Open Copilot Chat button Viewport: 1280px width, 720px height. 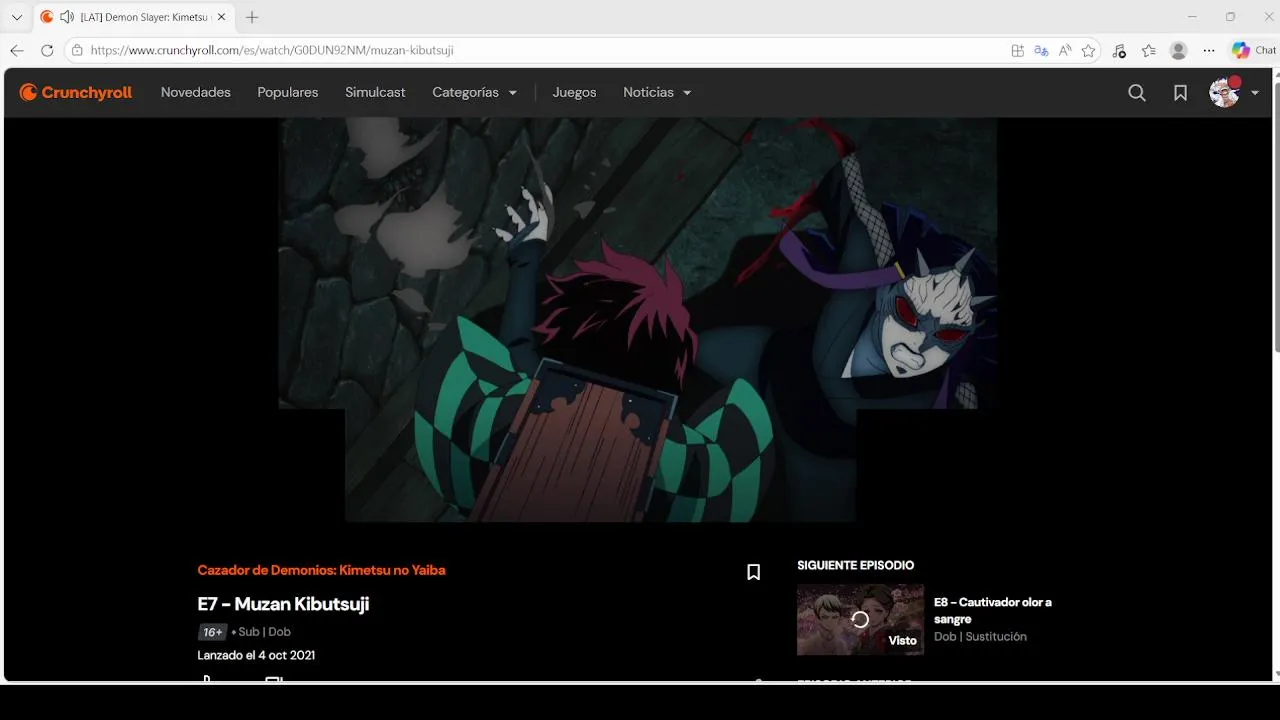pyautogui.click(x=1254, y=50)
